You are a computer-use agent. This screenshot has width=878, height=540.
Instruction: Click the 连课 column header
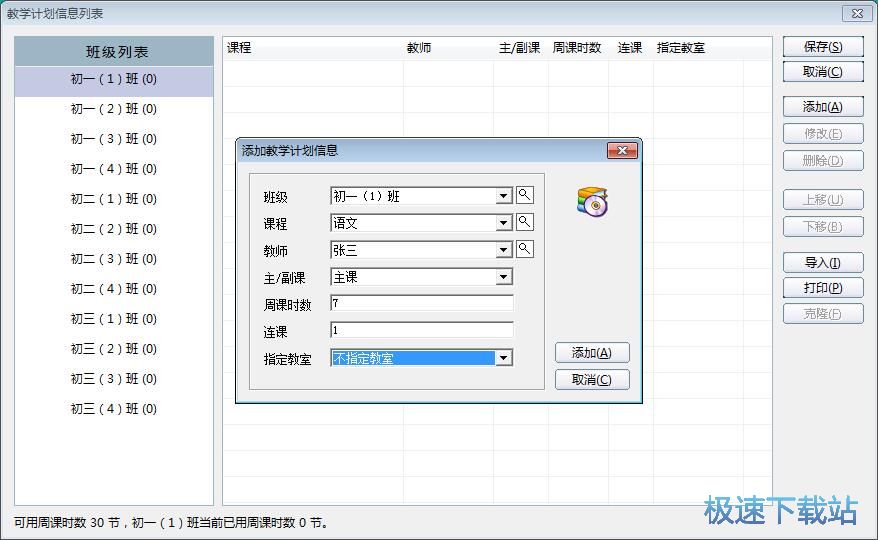[630, 48]
